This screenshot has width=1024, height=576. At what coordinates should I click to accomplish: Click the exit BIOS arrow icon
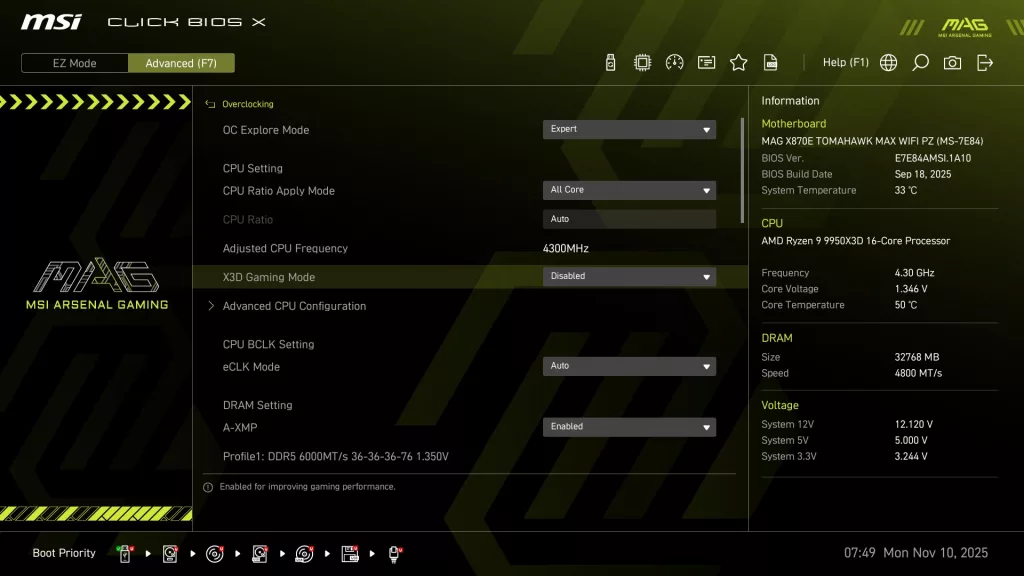point(985,61)
